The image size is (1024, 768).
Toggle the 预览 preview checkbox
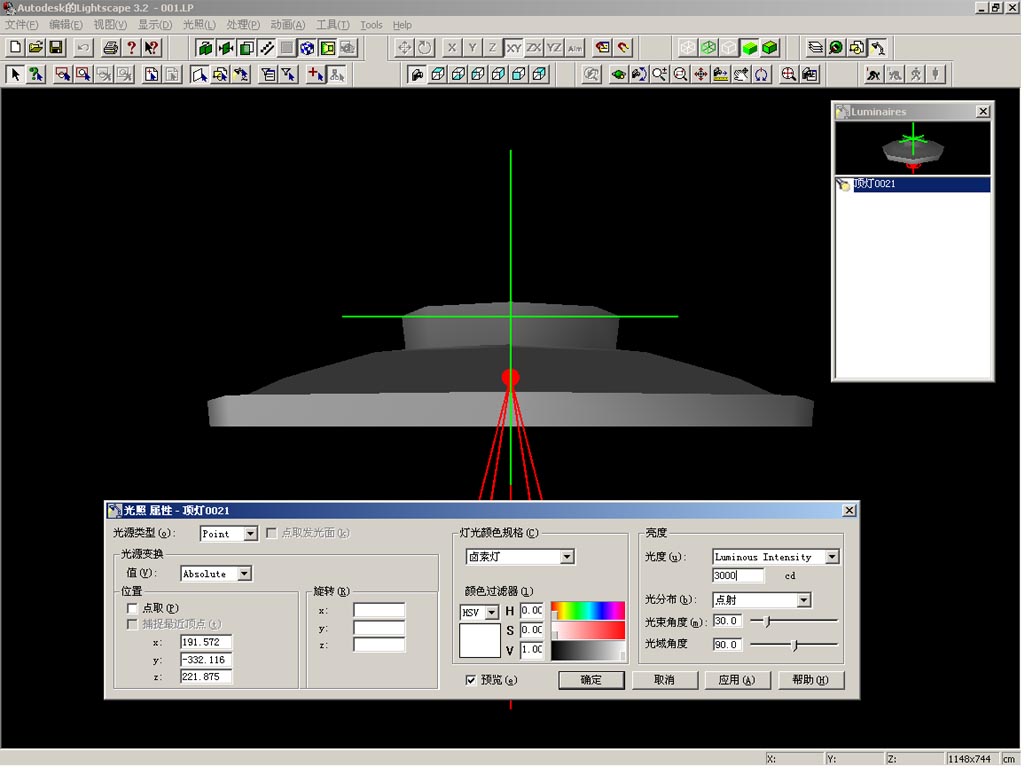tap(471, 680)
